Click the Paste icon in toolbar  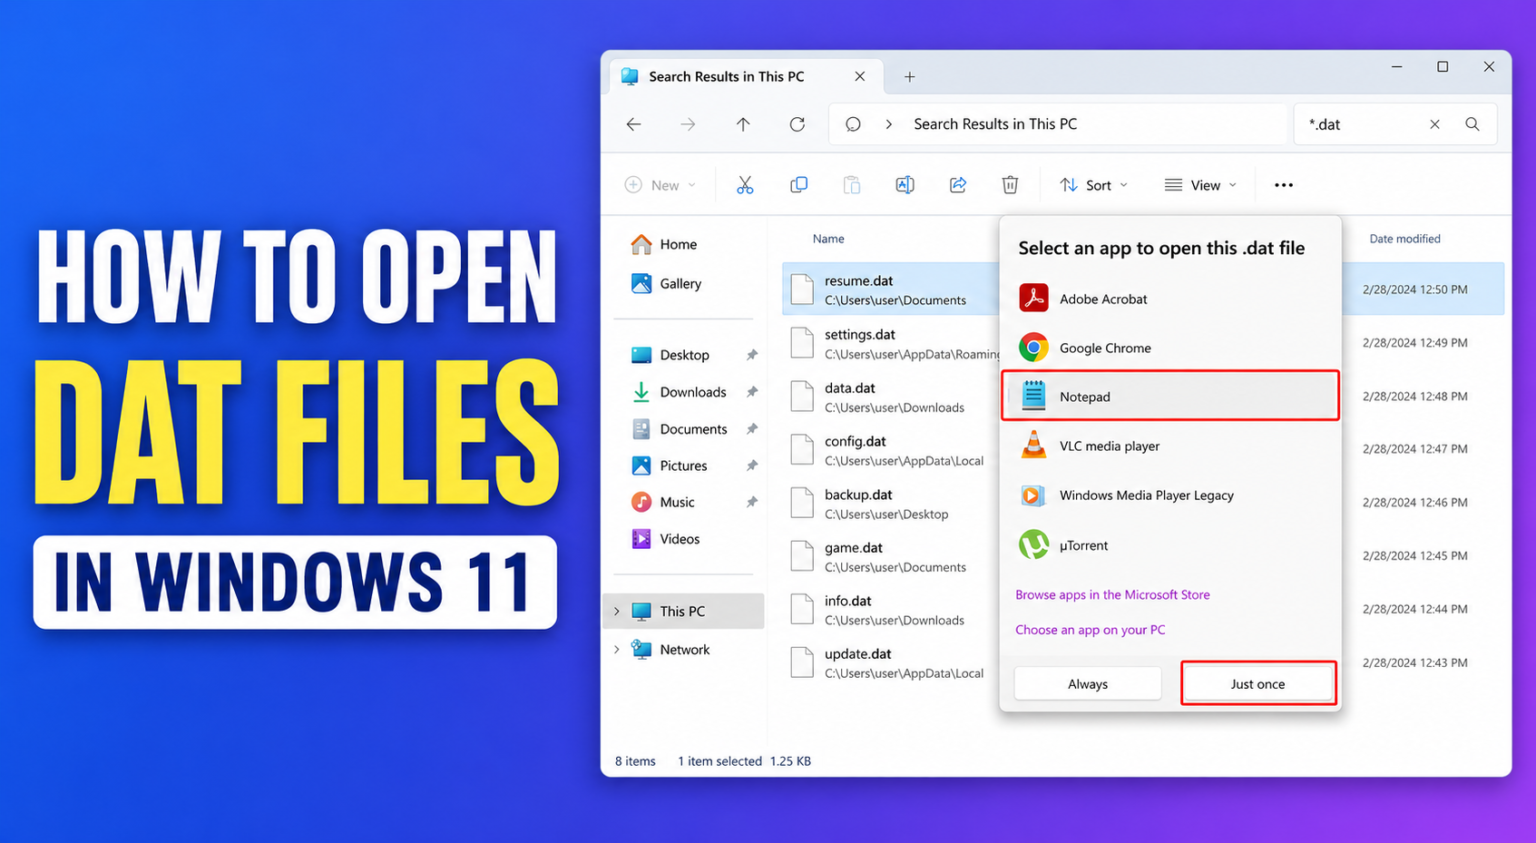pos(852,185)
